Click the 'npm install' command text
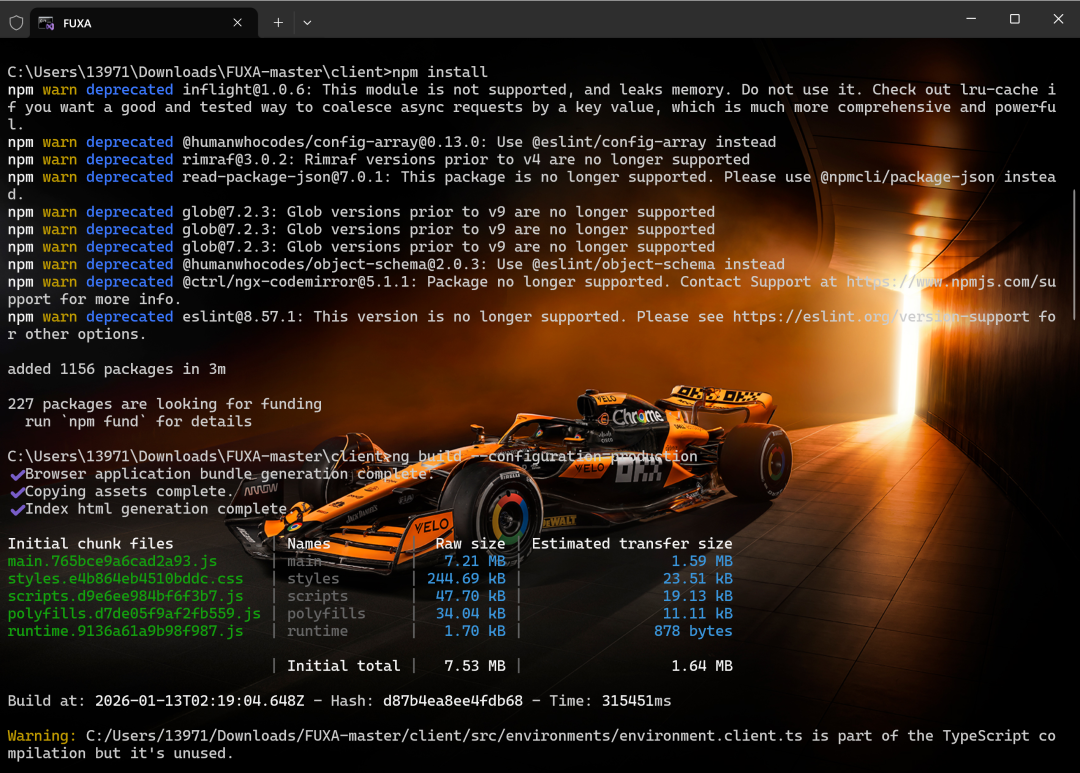1080x773 pixels. click(x=440, y=72)
